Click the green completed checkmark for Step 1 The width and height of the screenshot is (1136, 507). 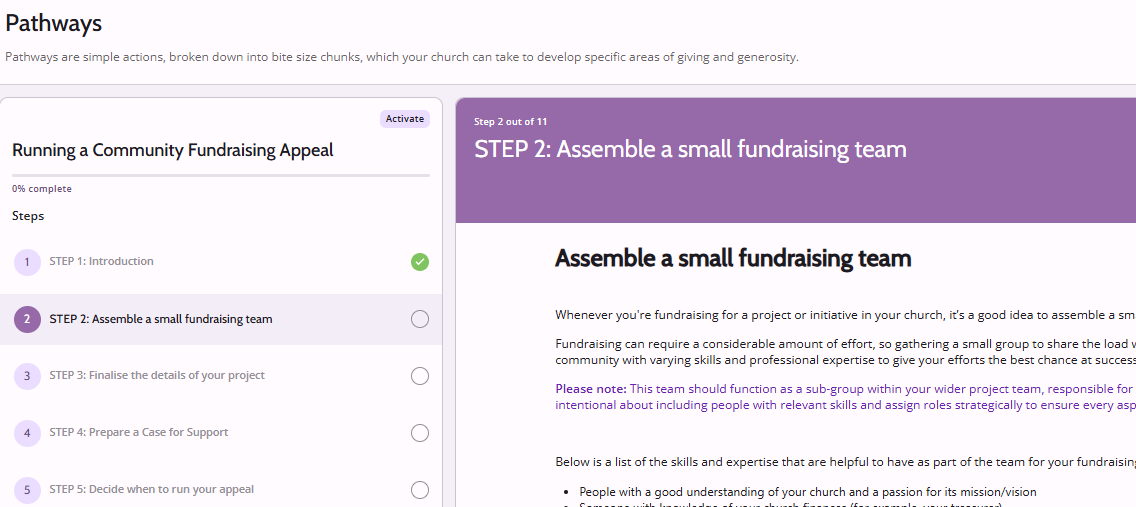pyautogui.click(x=420, y=262)
